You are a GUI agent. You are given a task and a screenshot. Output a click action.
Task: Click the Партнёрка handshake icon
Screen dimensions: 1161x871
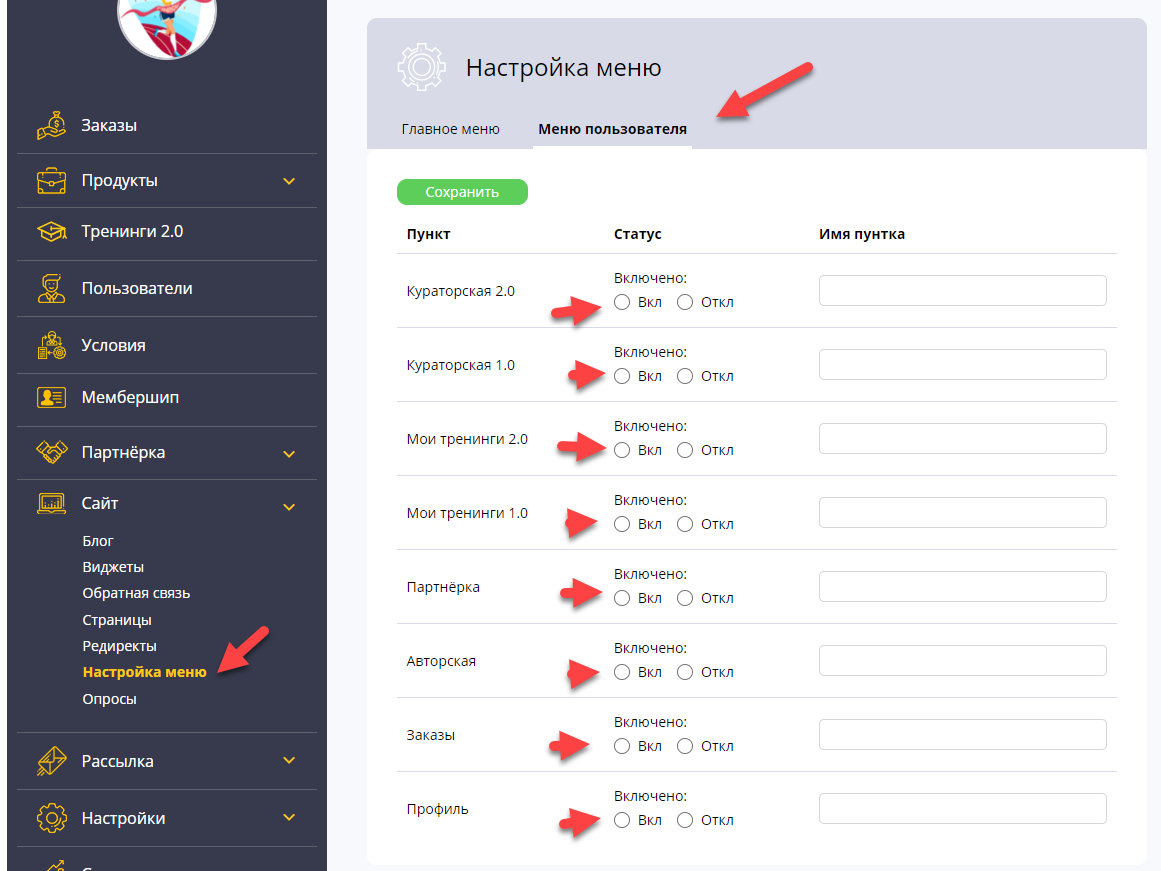click(x=51, y=453)
